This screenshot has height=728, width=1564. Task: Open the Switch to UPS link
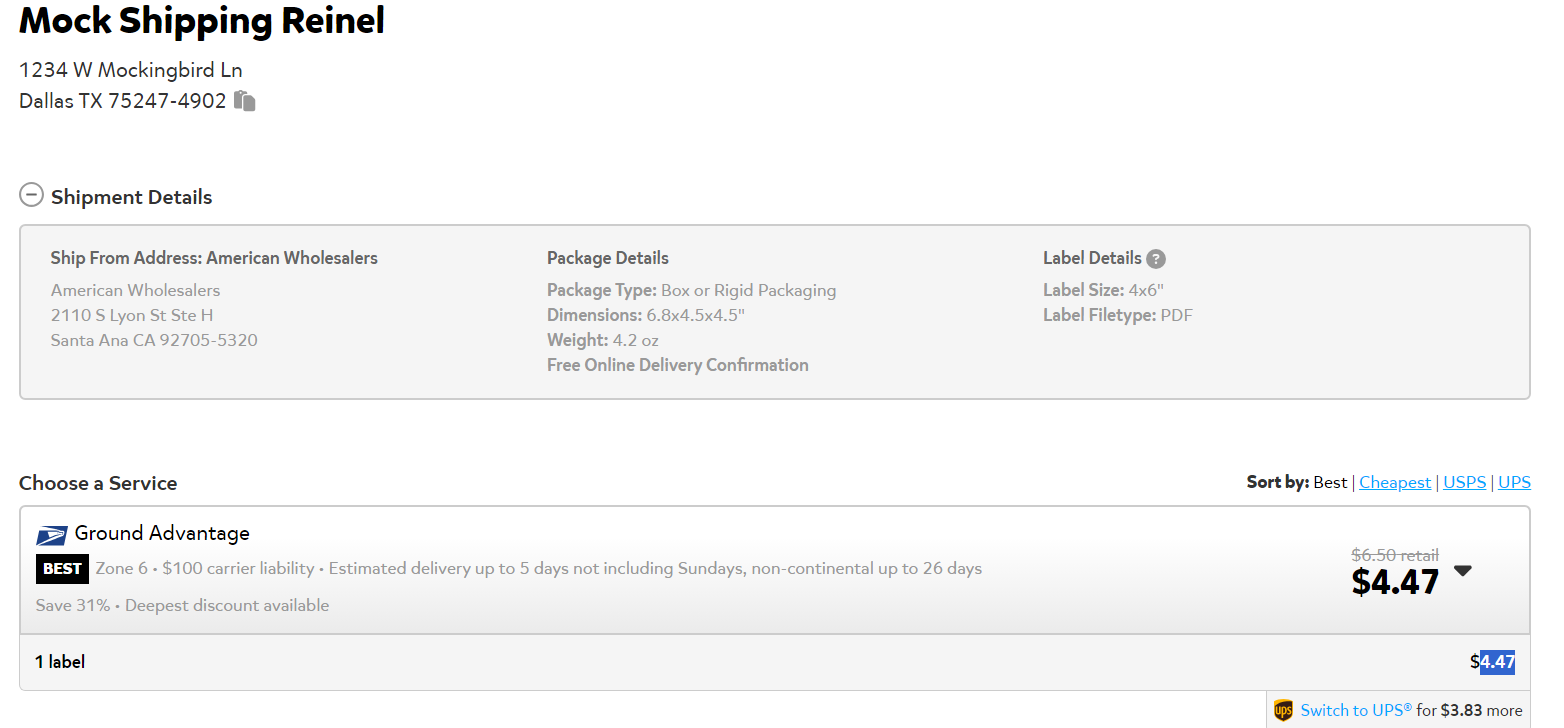1356,711
